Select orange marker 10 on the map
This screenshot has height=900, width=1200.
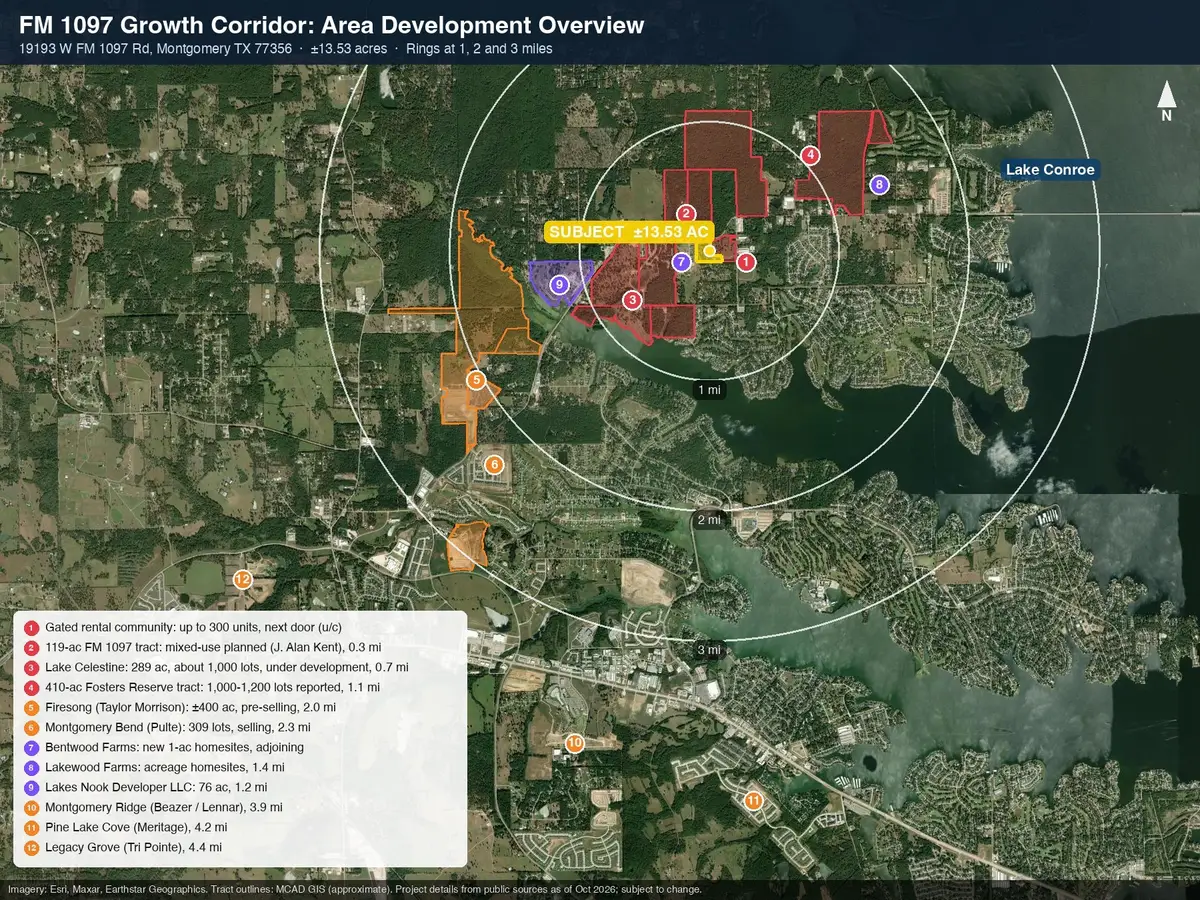pos(574,743)
